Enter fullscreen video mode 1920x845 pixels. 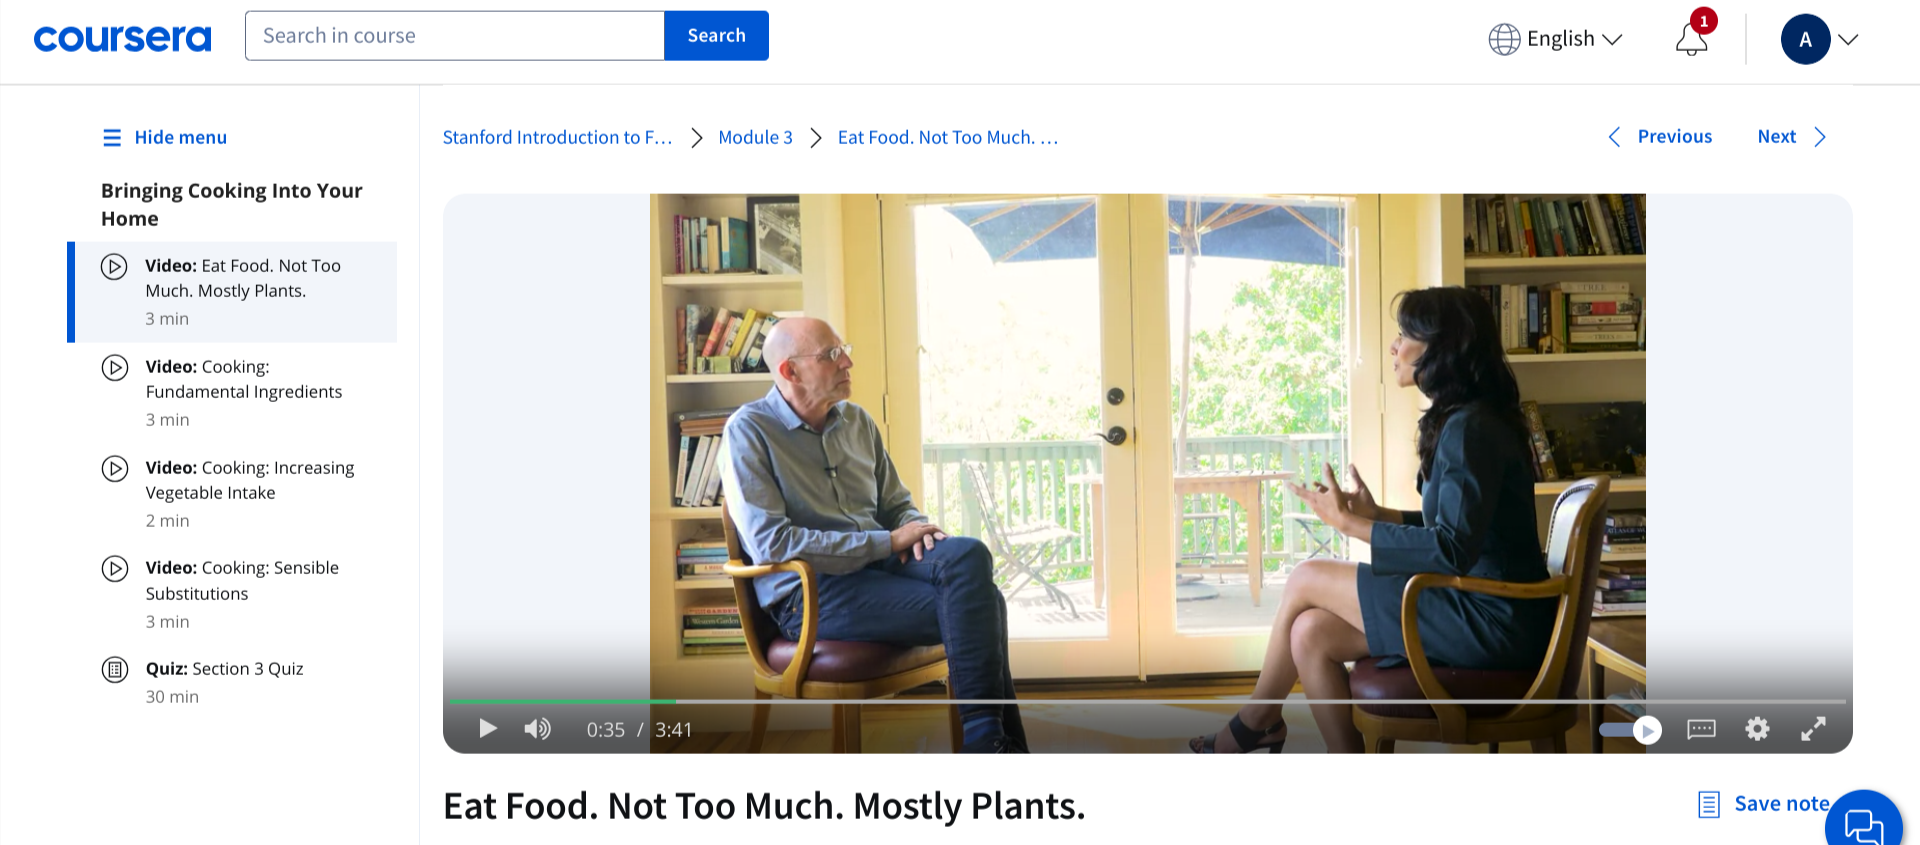point(1813,729)
